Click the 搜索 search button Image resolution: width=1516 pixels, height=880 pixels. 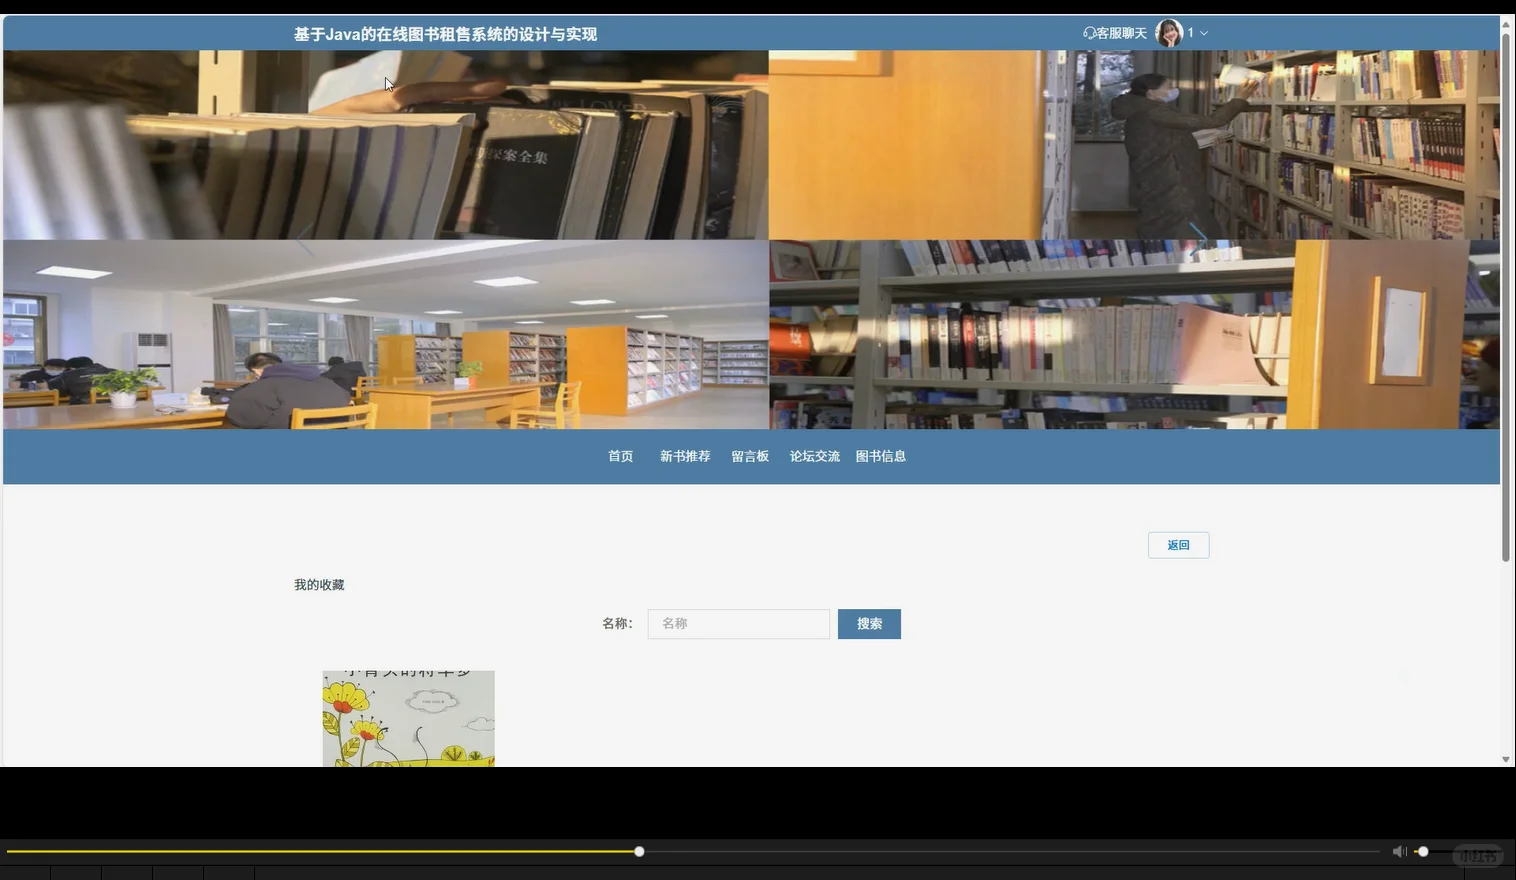click(x=869, y=624)
